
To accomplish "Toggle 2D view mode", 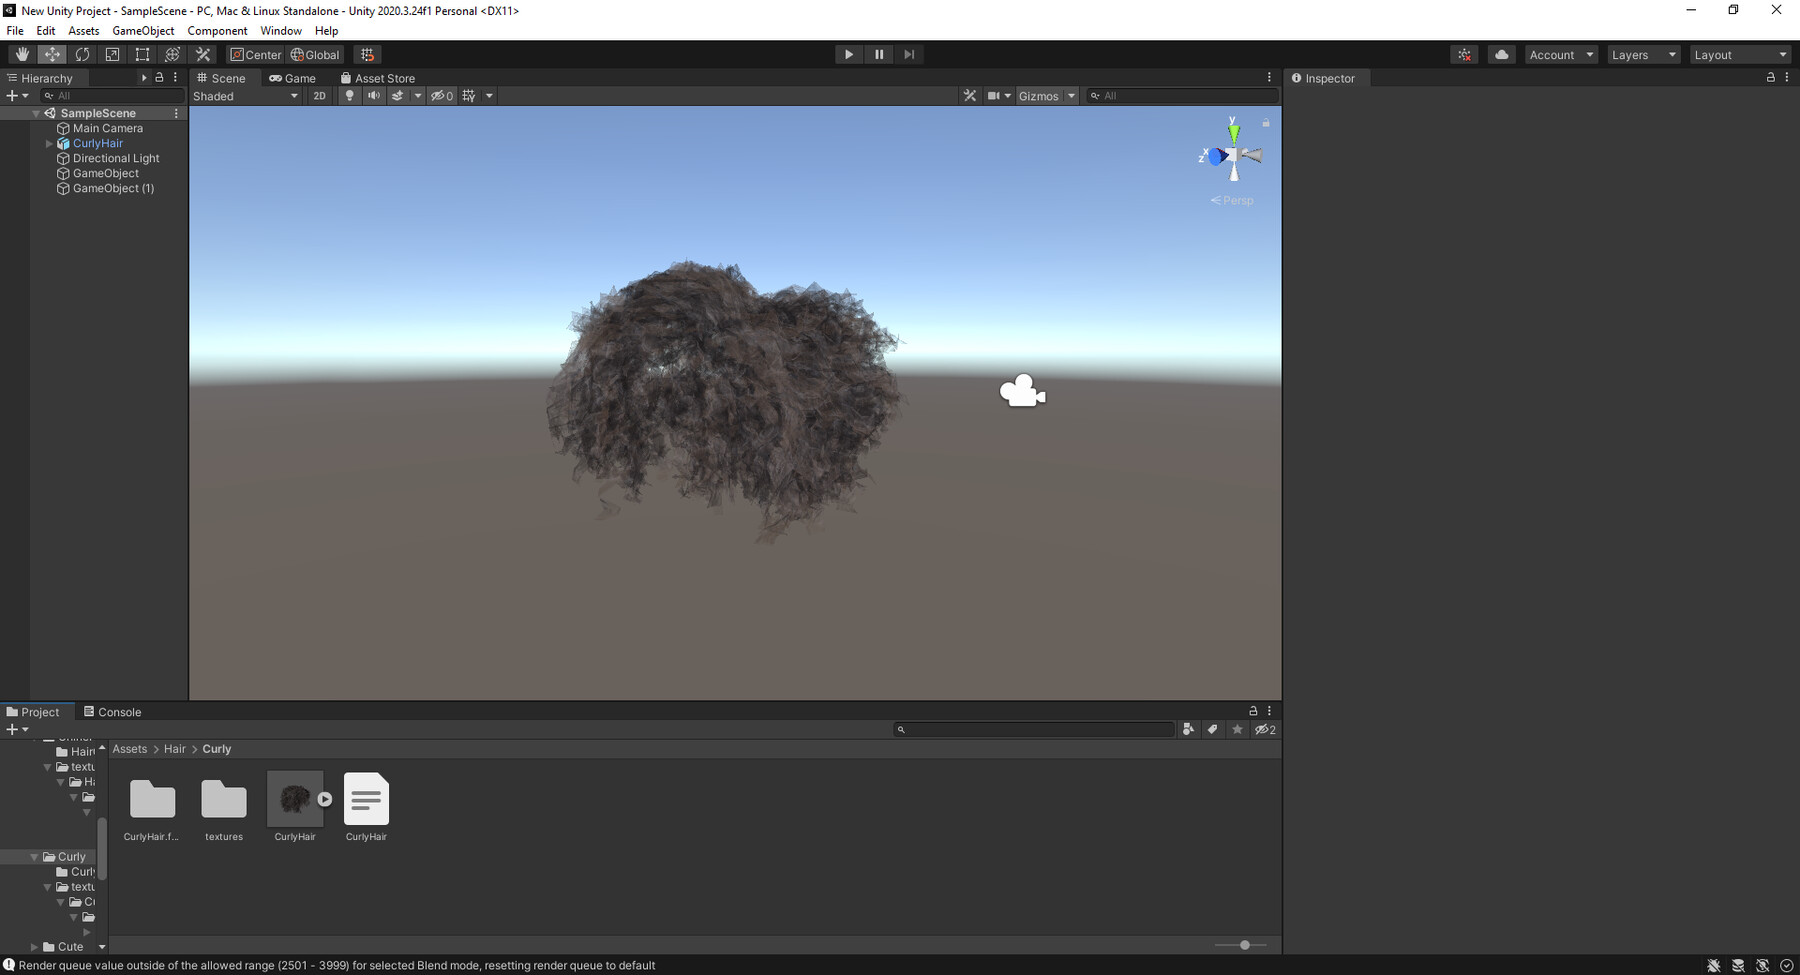I will [x=319, y=96].
